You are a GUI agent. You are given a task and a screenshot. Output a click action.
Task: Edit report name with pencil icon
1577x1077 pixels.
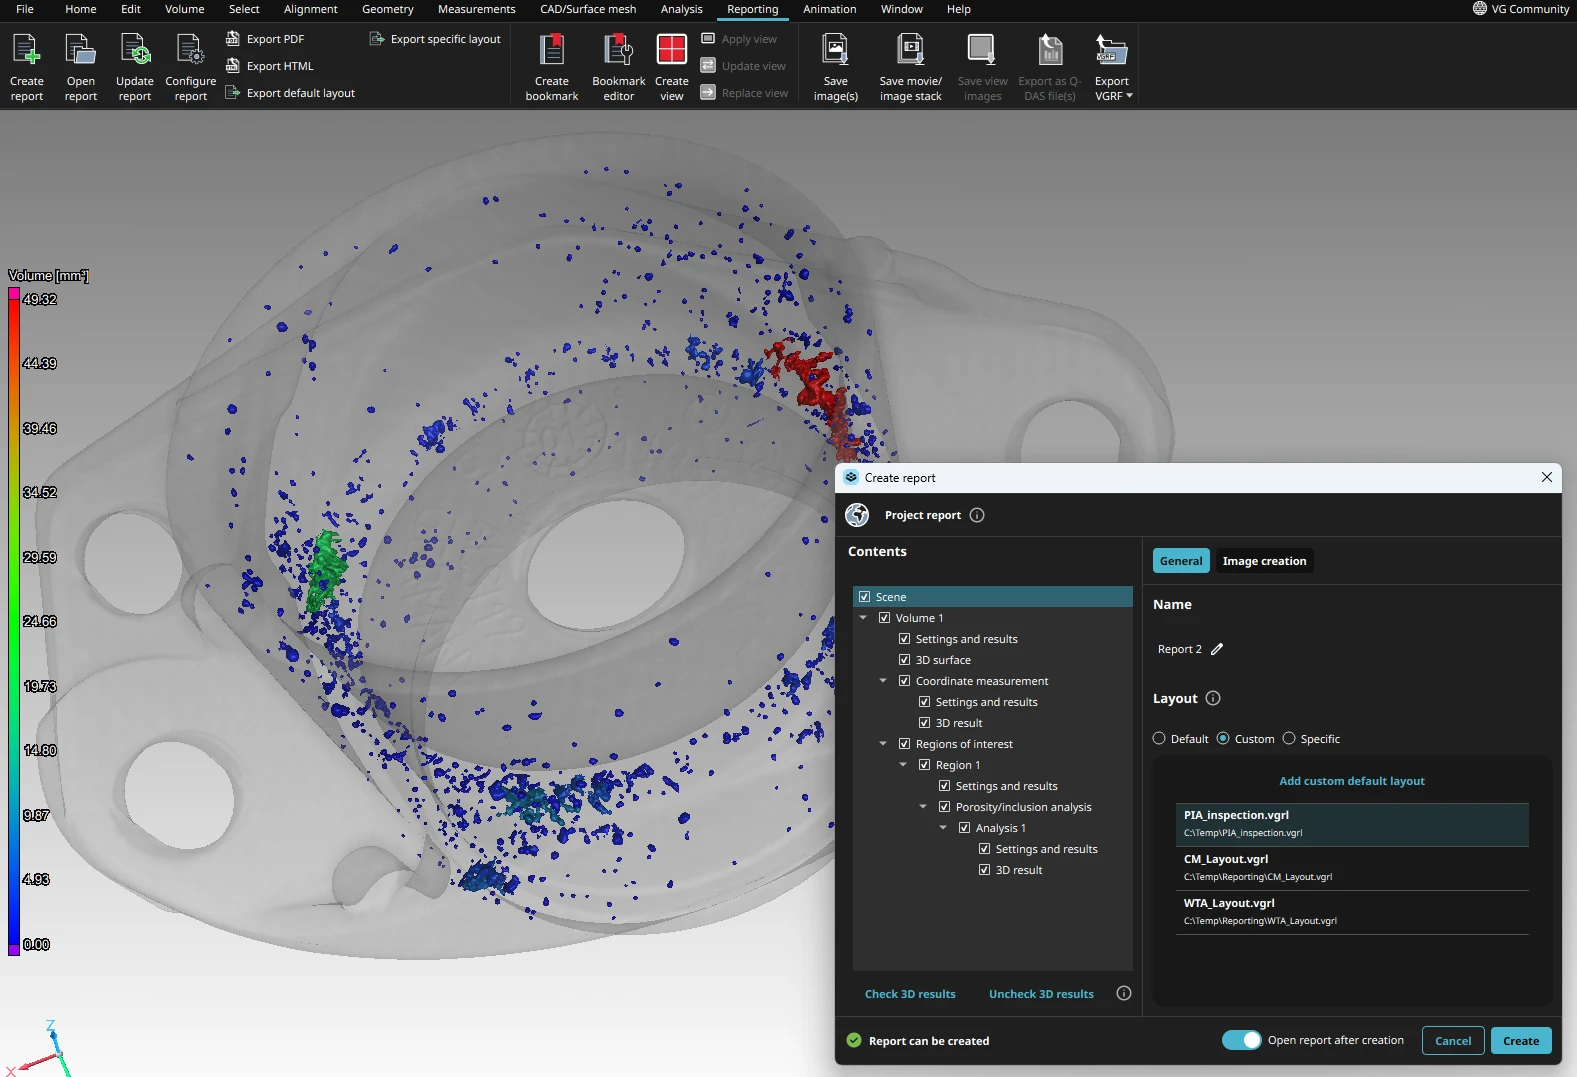pyautogui.click(x=1217, y=649)
